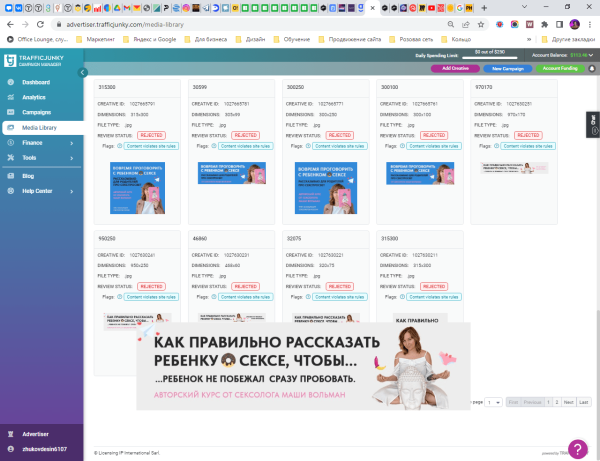Open the 30599 banner thumbnail
The width and height of the screenshot is (600, 461).
click(232, 173)
